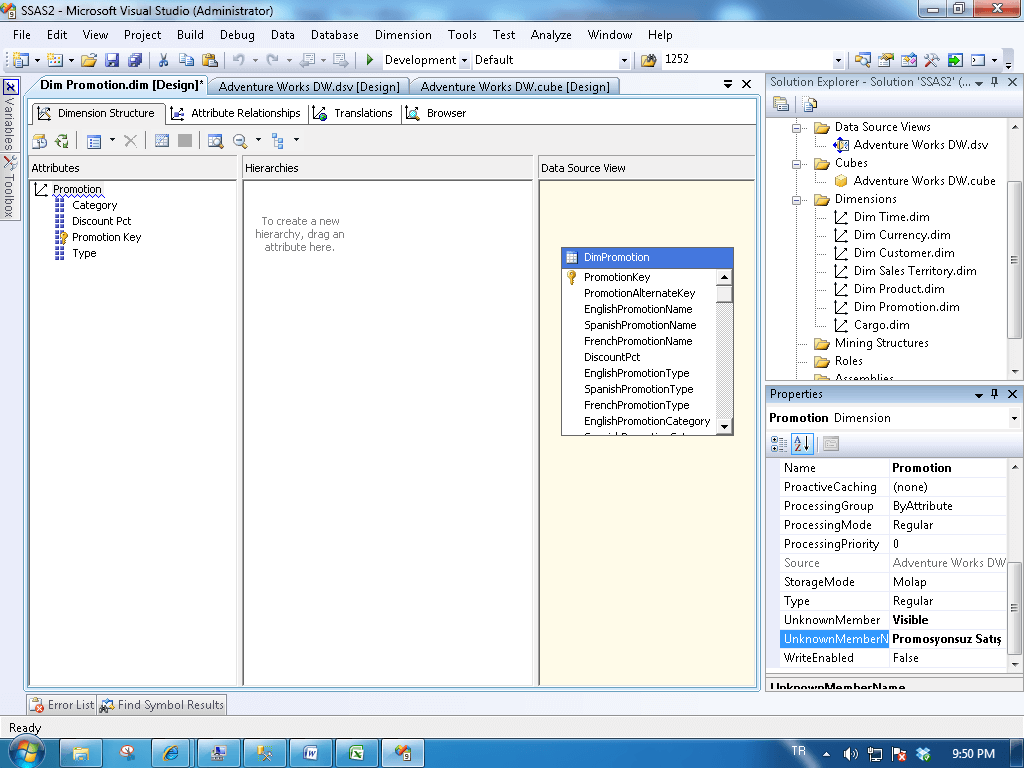Viewport: 1024px width, 768px height.
Task: Open the Zoom dropdown arrow in dimension toolbar
Action: point(258,140)
